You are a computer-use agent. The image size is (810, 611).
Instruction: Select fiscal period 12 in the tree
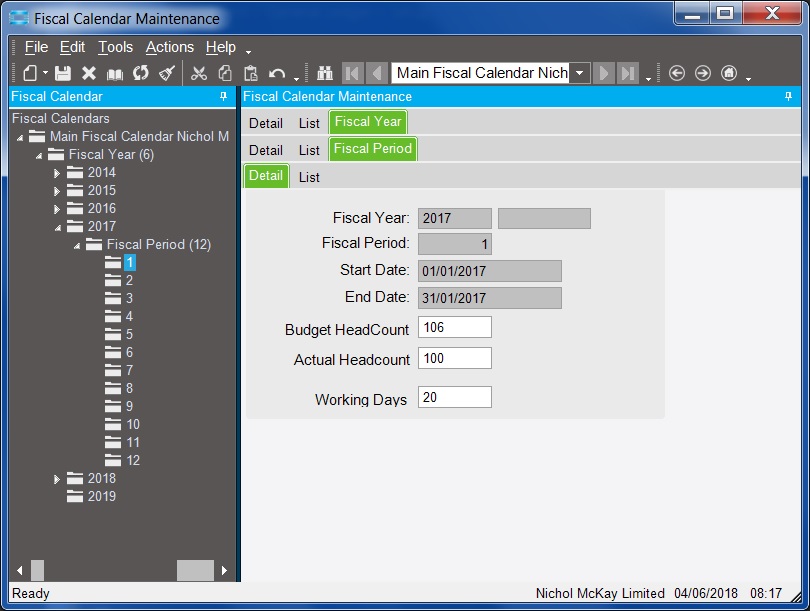[x=133, y=460]
